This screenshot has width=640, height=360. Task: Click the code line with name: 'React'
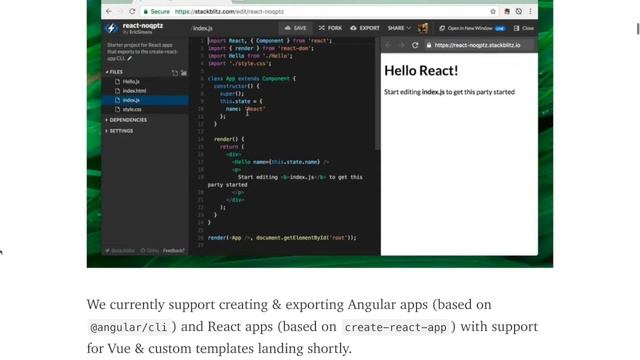tap(246, 109)
